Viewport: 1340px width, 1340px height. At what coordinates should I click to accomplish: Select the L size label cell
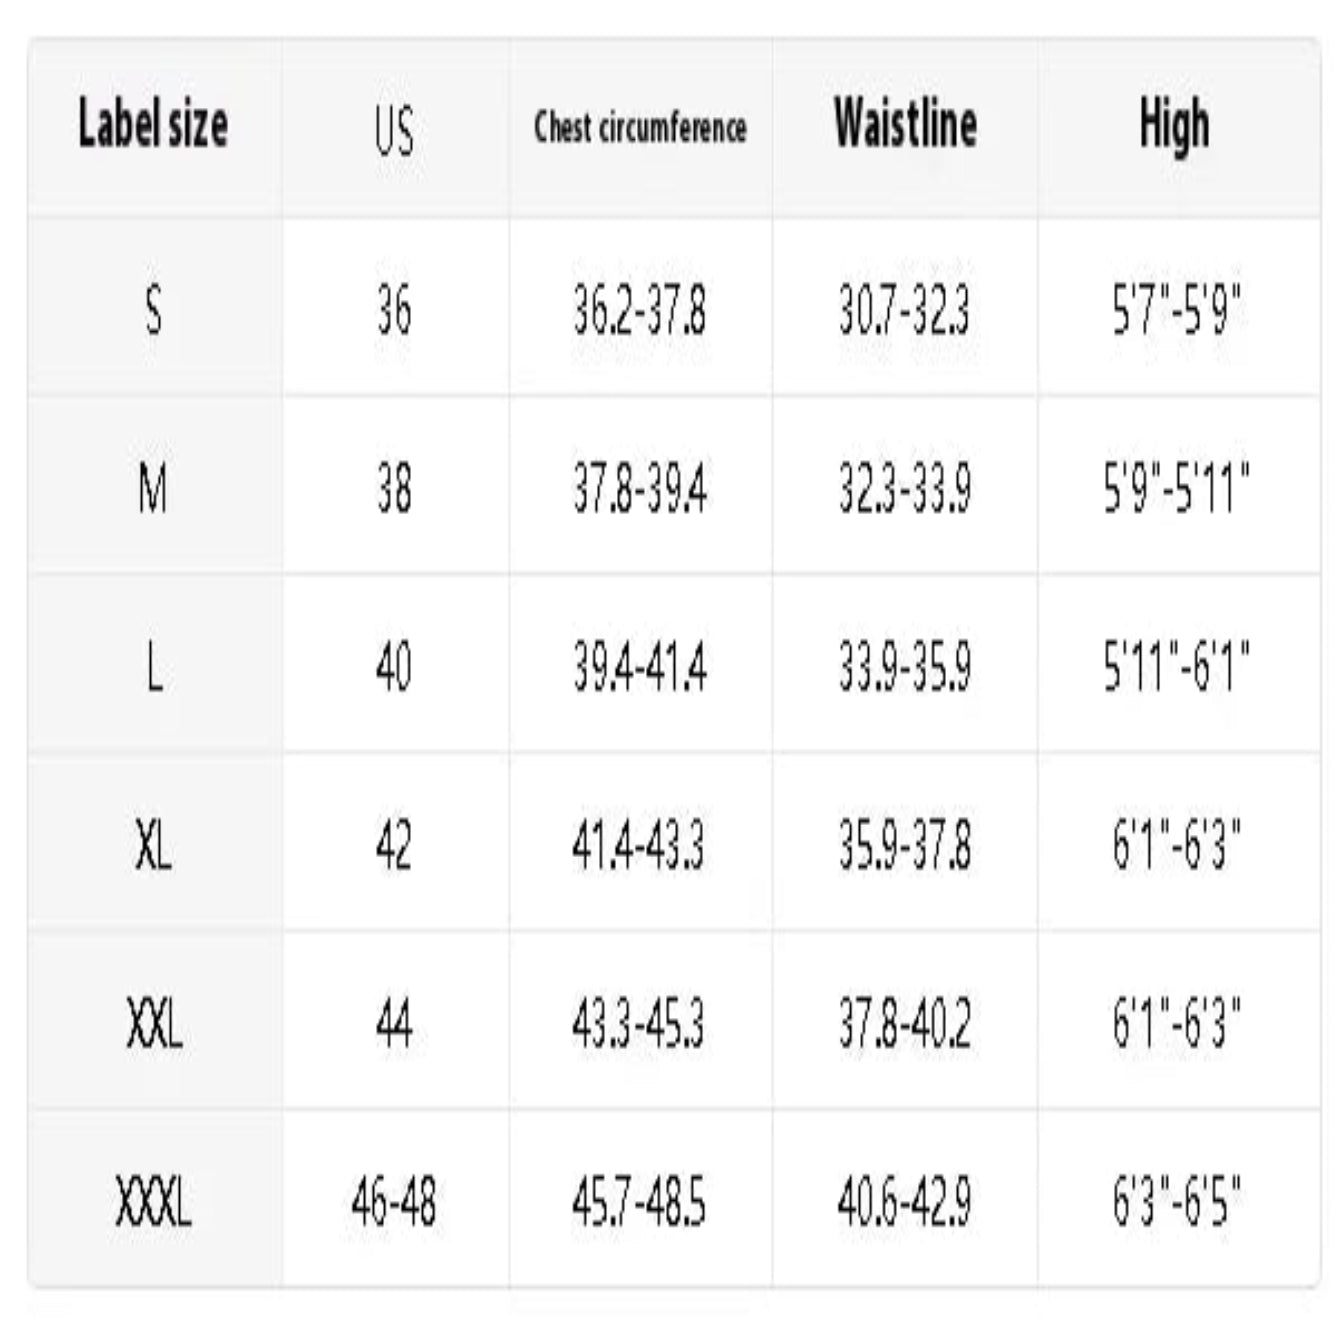pos(153,667)
